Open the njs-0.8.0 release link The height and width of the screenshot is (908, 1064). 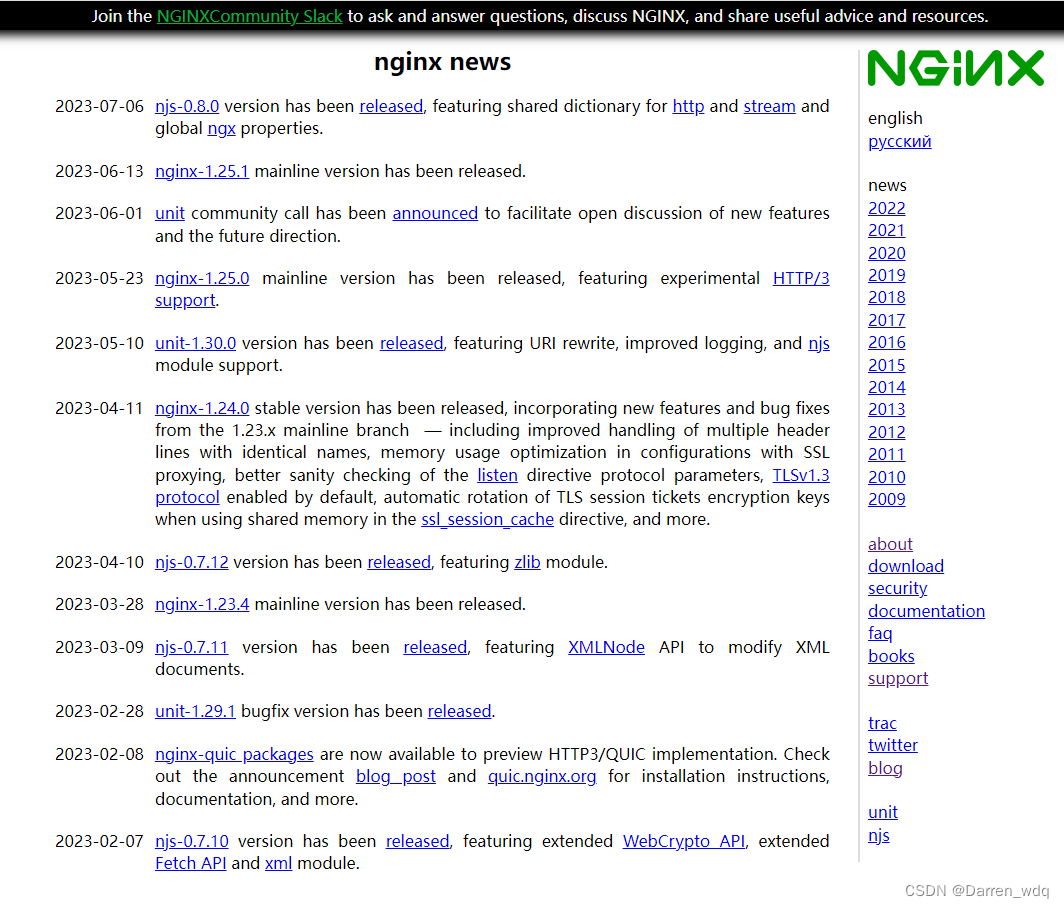click(187, 107)
